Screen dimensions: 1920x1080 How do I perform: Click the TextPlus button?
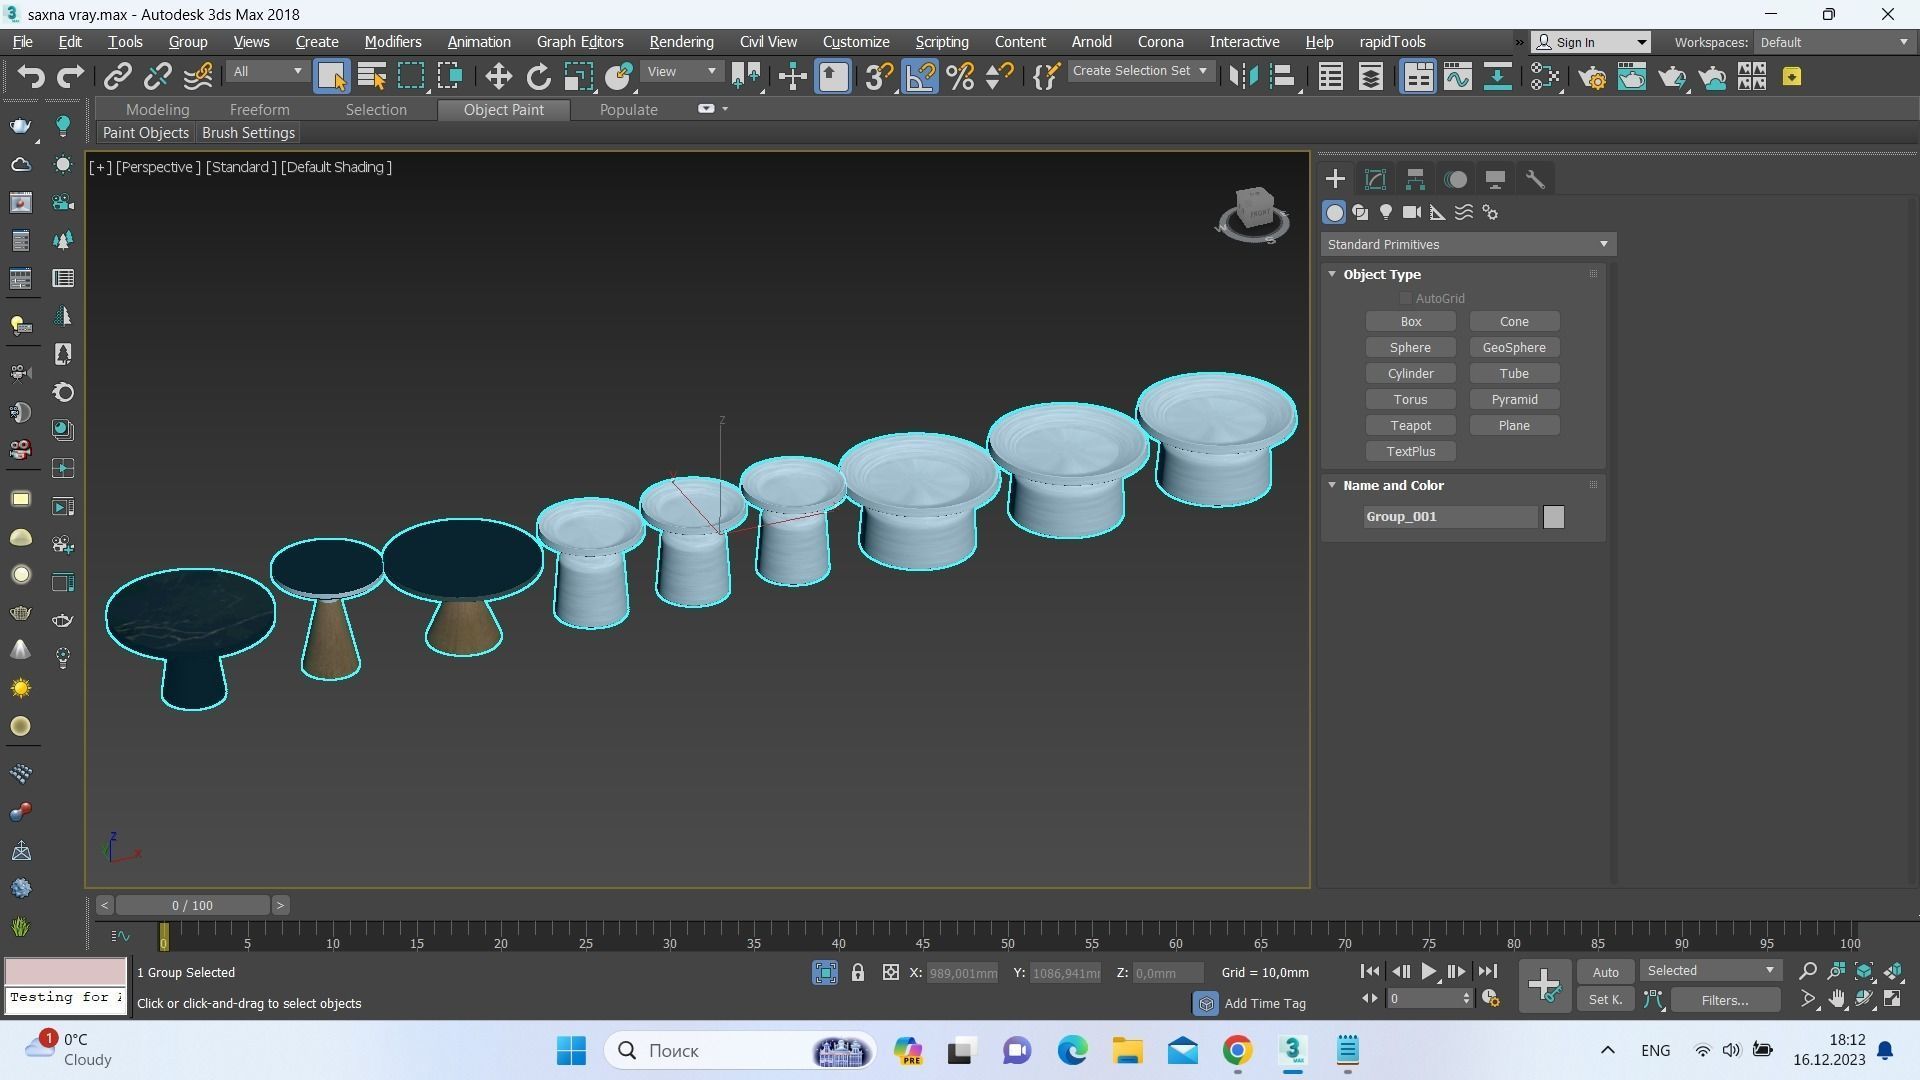coord(1410,451)
